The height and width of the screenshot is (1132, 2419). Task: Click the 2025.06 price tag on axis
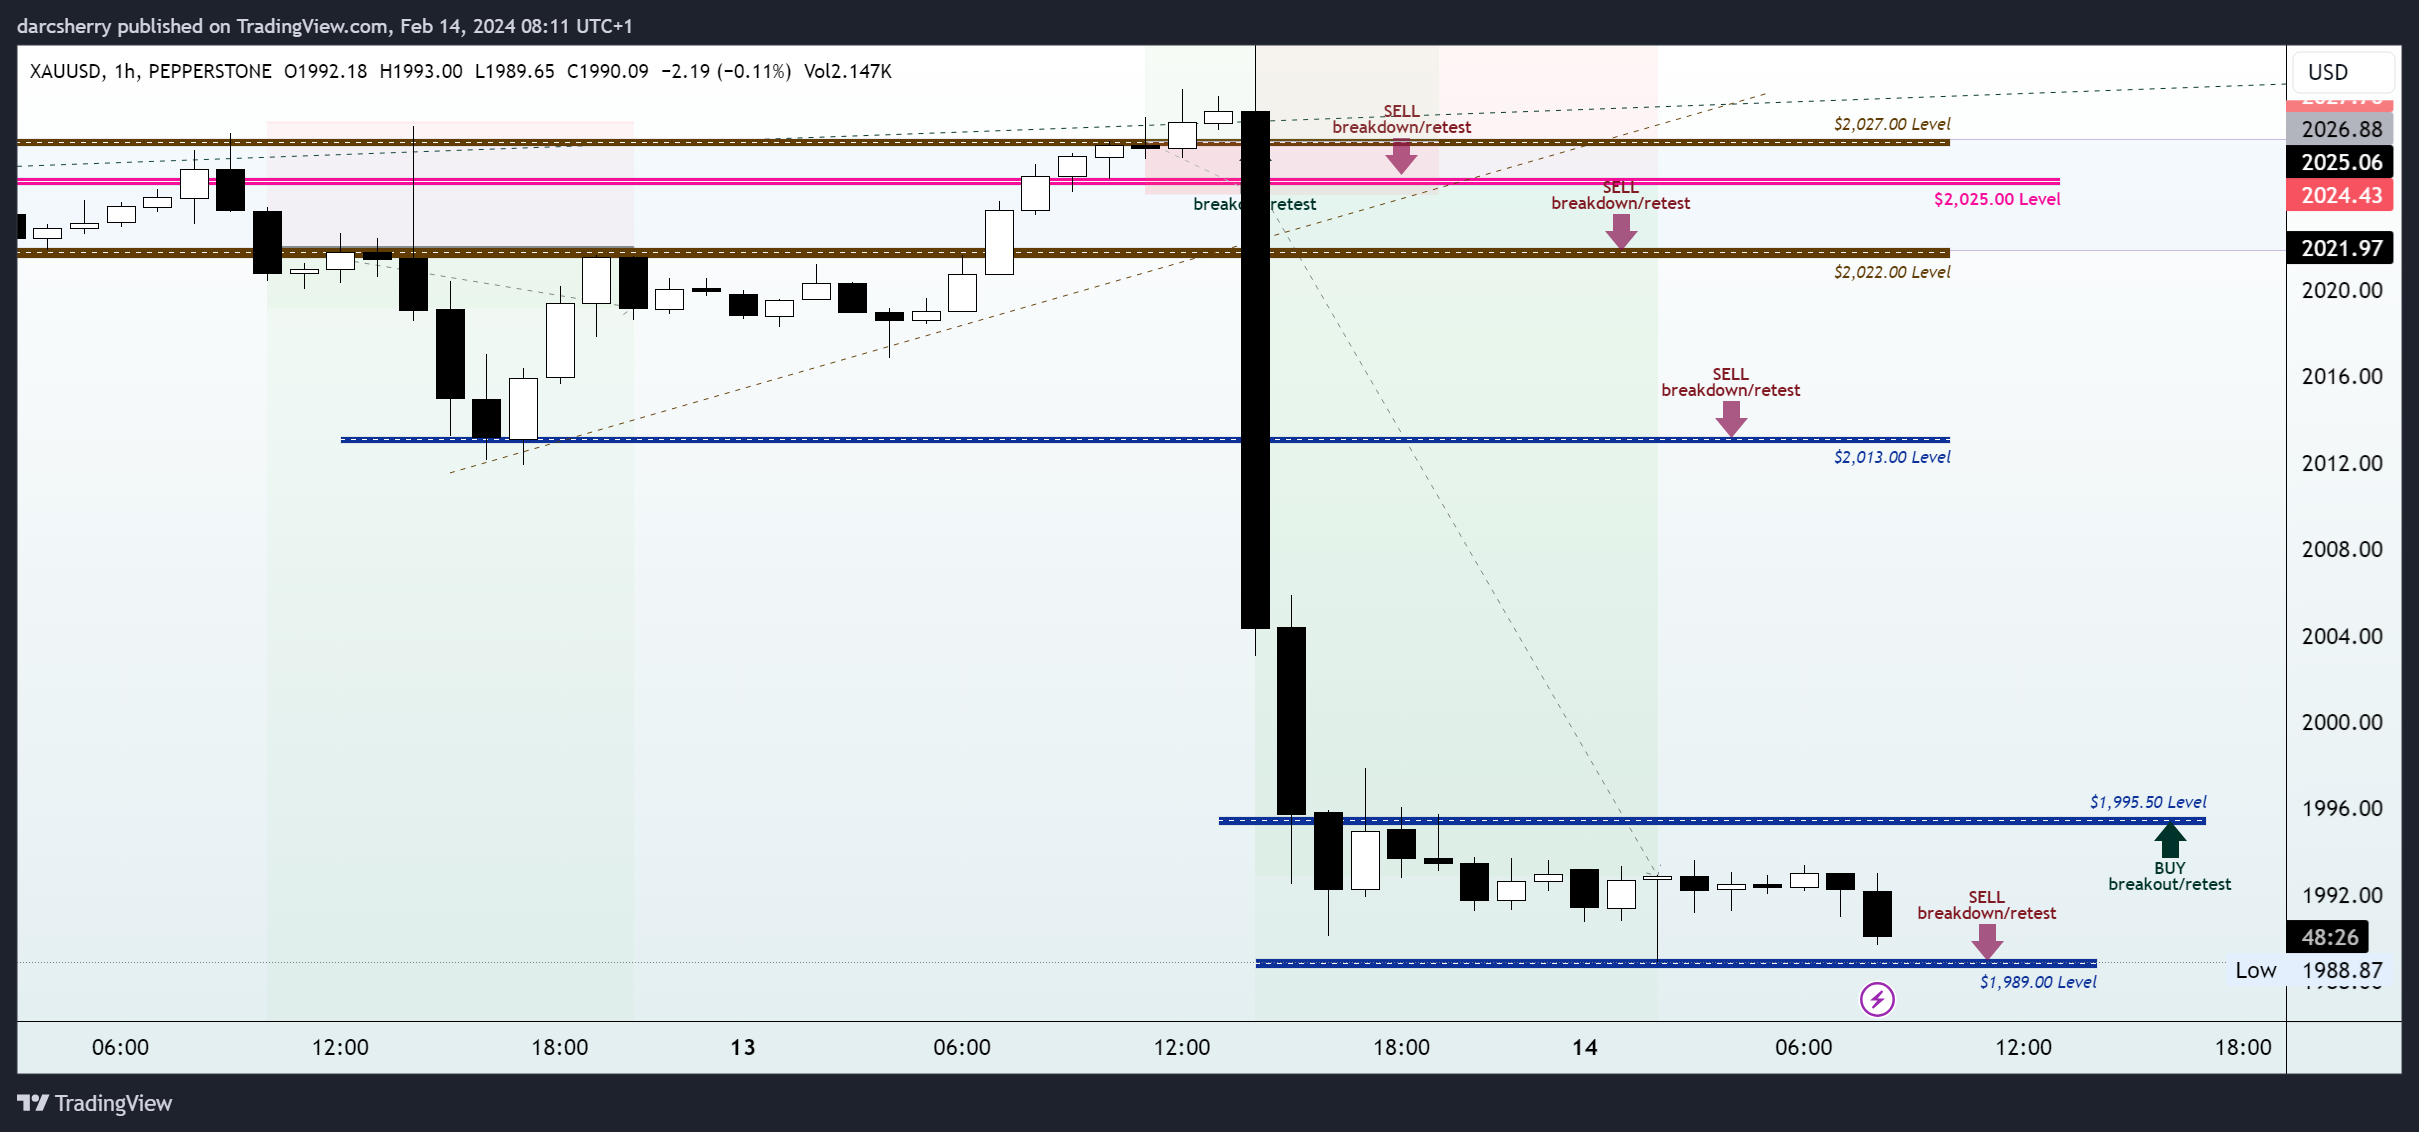[2340, 162]
